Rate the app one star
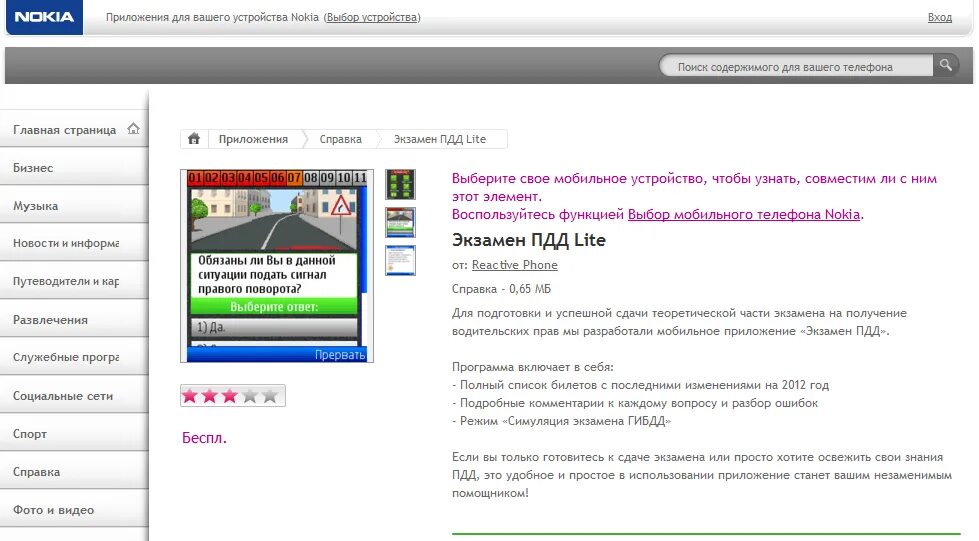Image resolution: width=979 pixels, height=541 pixels. [190, 395]
